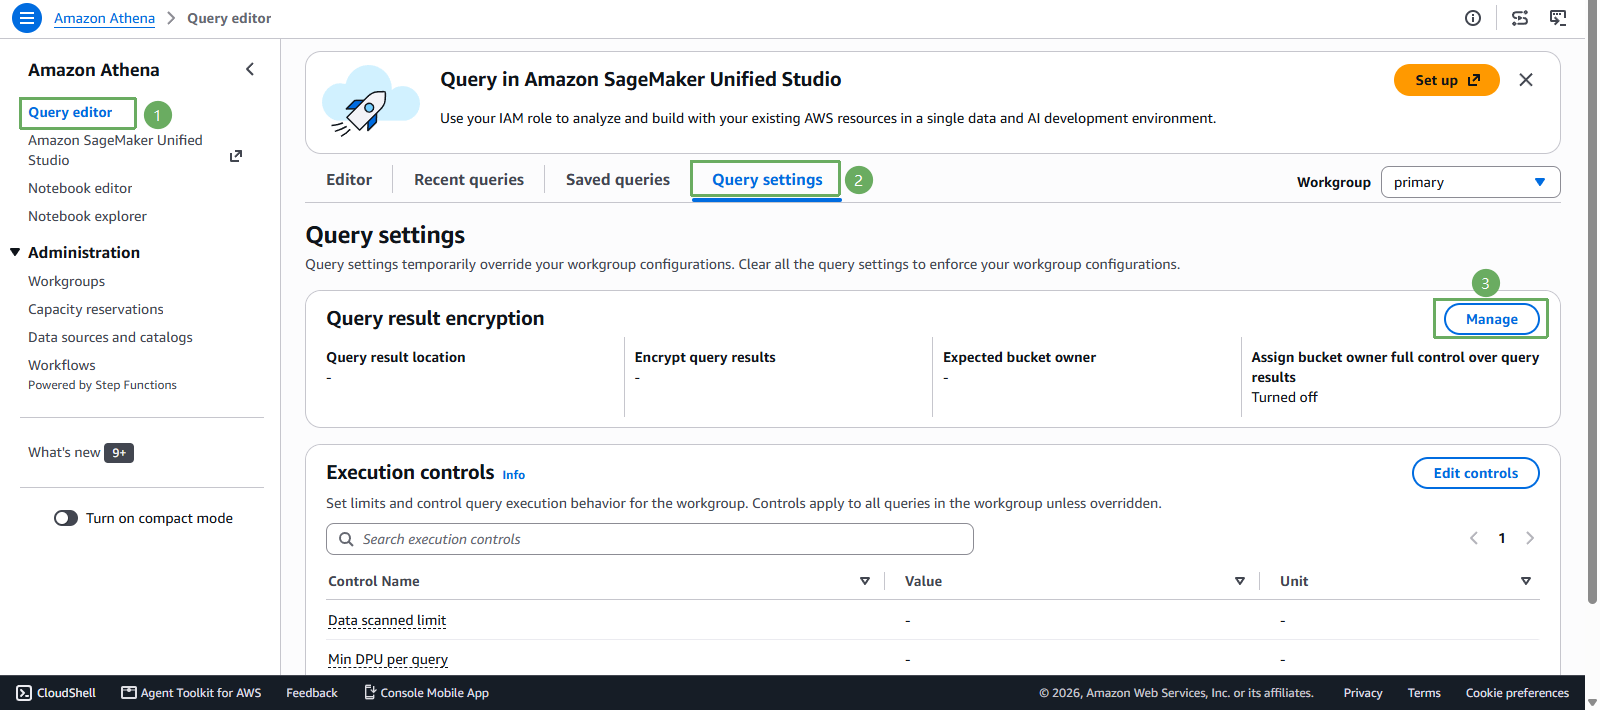Go to next execution controls page
This screenshot has width=1600, height=710.
click(x=1530, y=538)
